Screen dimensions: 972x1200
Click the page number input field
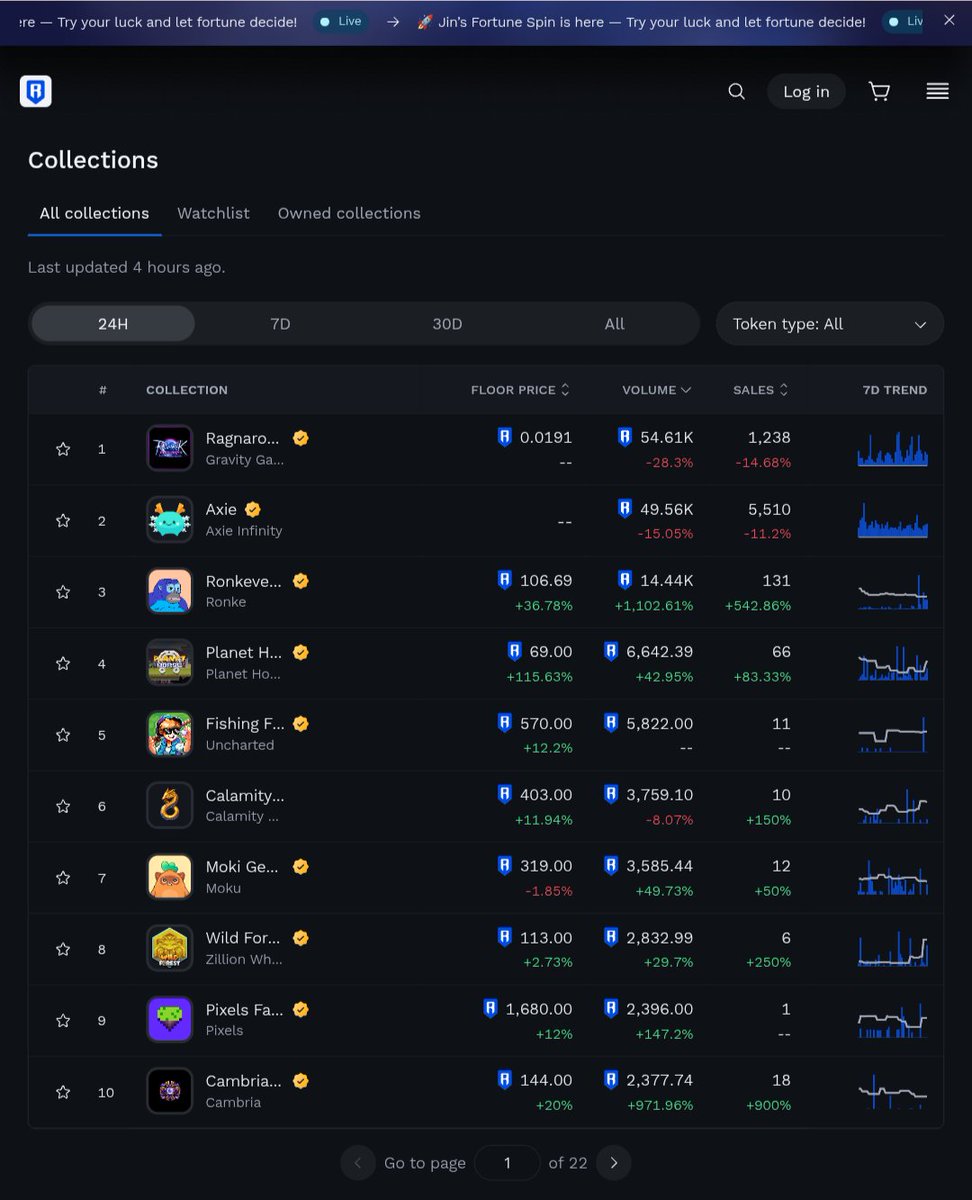tap(507, 1163)
